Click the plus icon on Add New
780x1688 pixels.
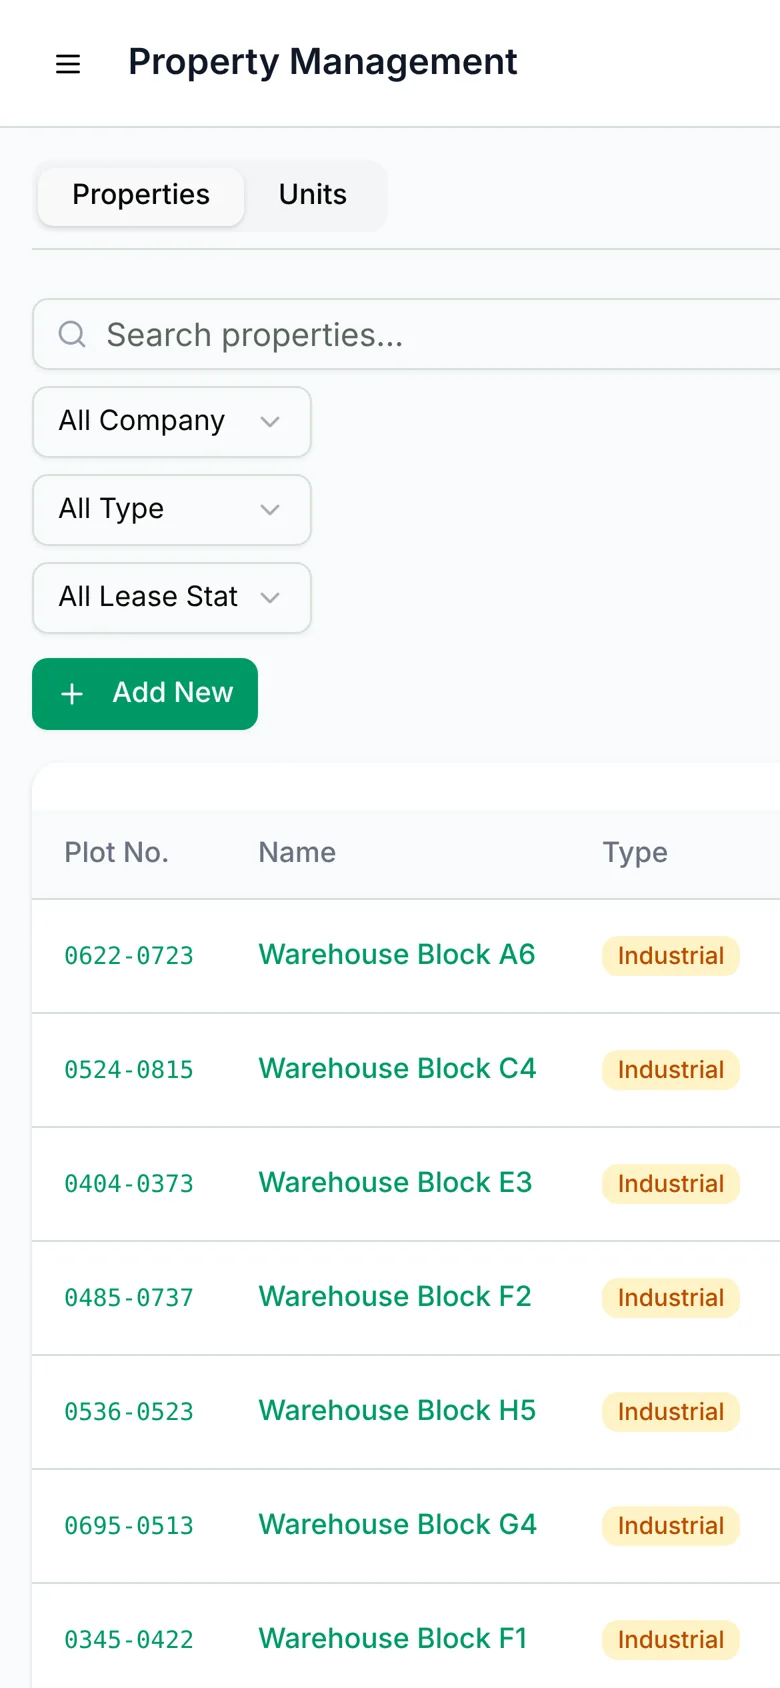[x=72, y=694]
